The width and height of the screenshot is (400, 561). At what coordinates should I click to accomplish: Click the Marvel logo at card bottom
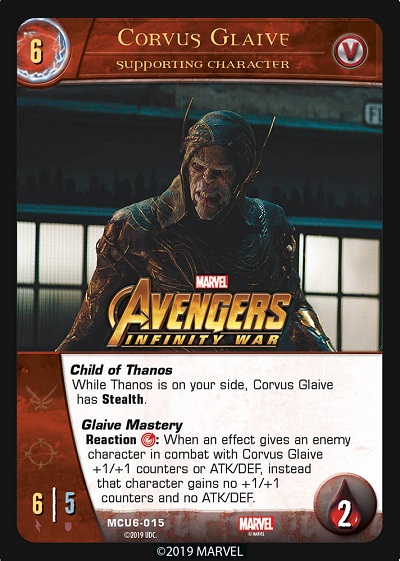[x=256, y=525]
